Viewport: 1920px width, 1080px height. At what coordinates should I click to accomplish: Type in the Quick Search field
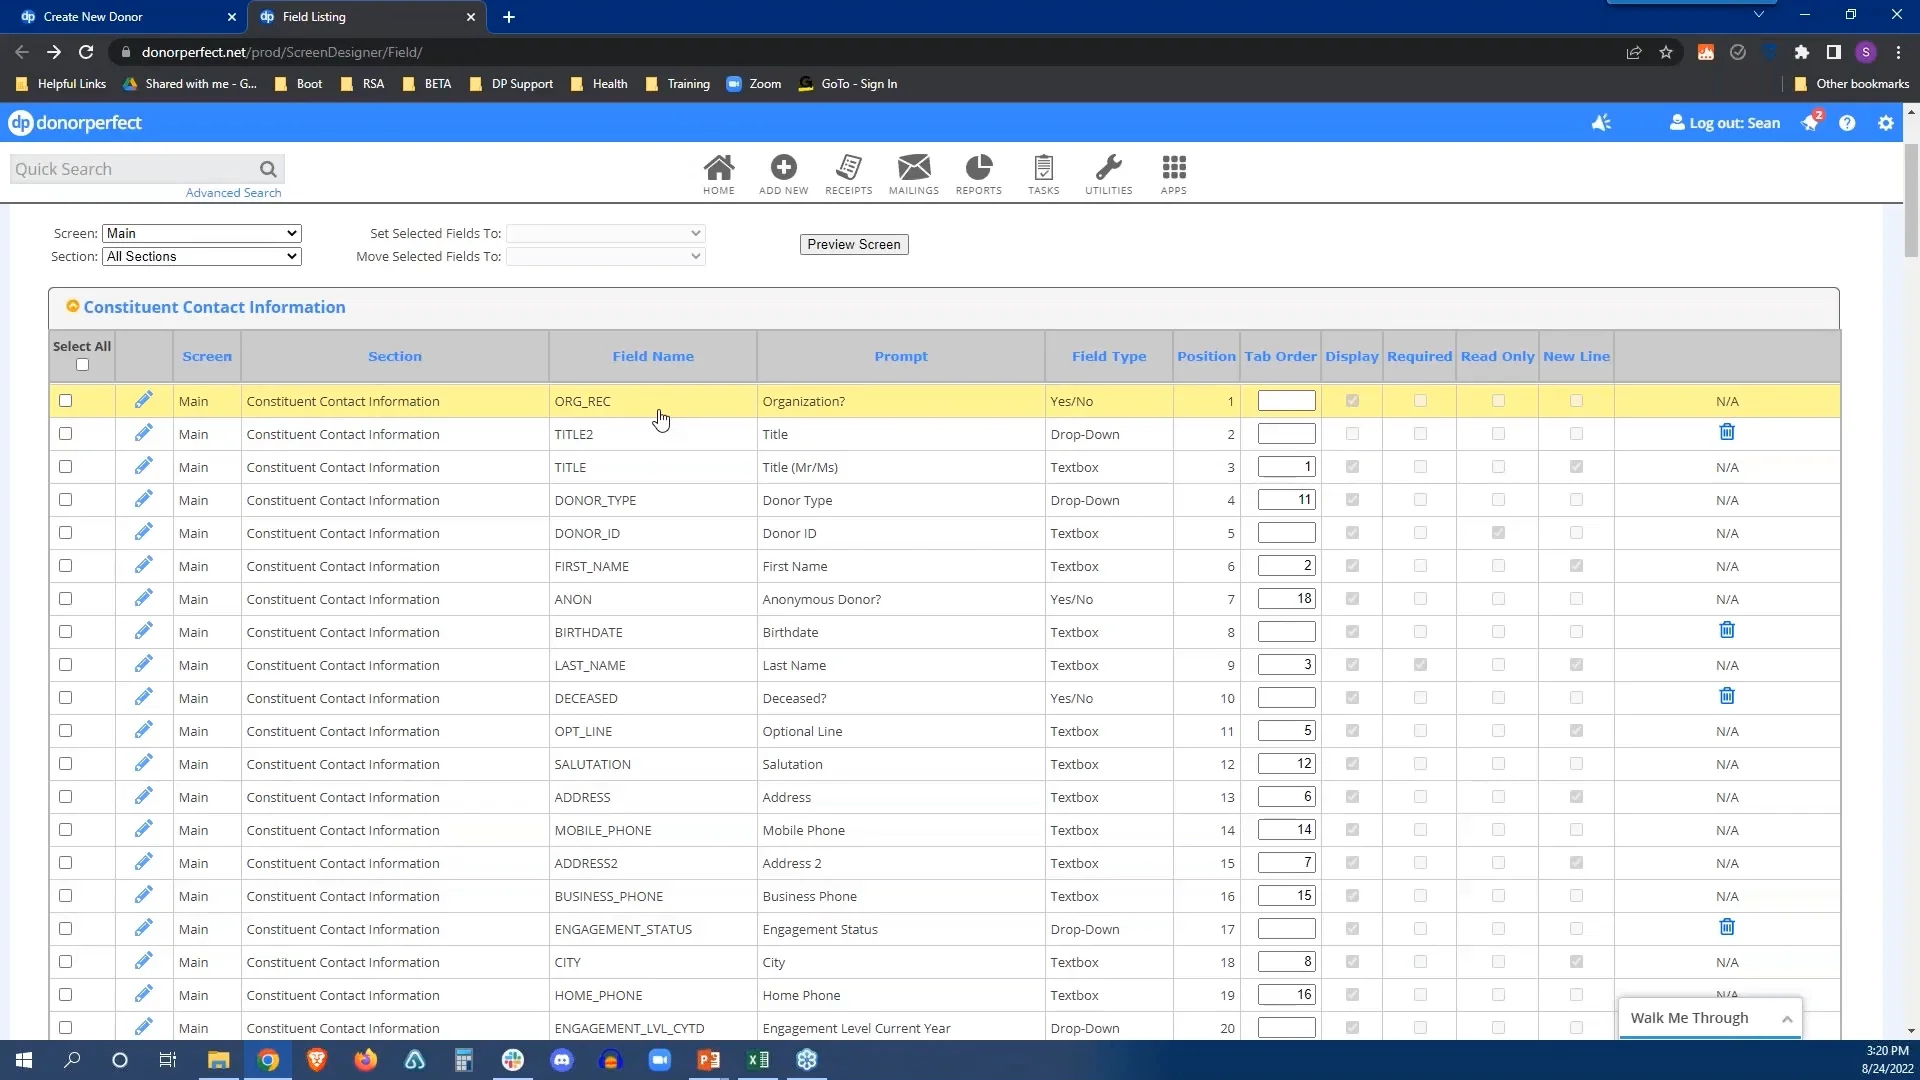(130, 168)
